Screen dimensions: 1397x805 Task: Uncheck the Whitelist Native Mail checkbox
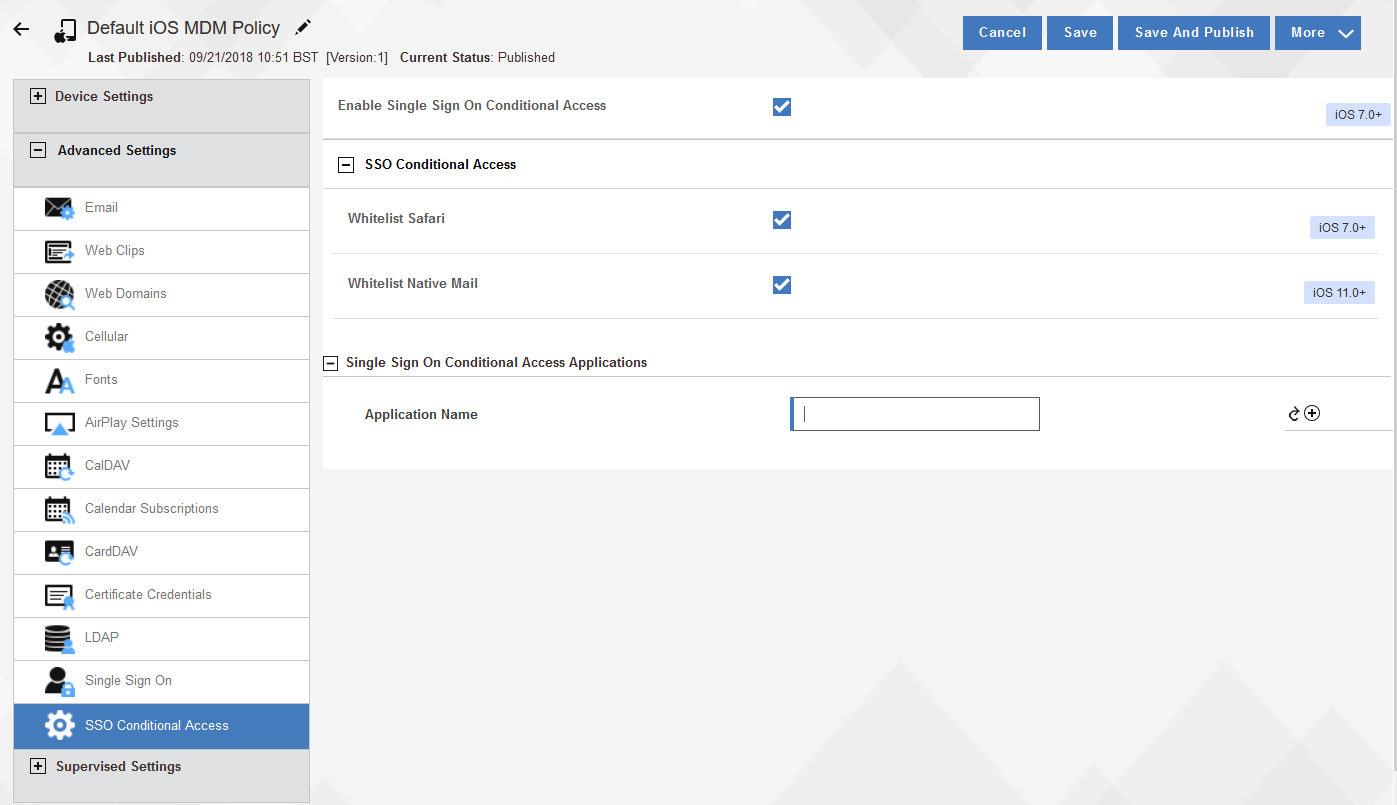(x=782, y=284)
